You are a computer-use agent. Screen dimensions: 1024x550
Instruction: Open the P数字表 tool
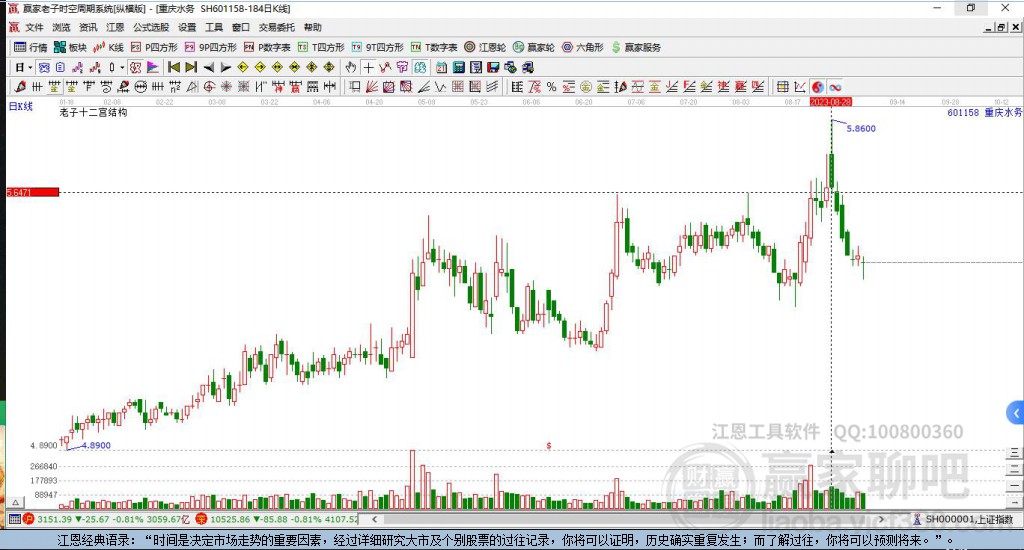(x=267, y=47)
